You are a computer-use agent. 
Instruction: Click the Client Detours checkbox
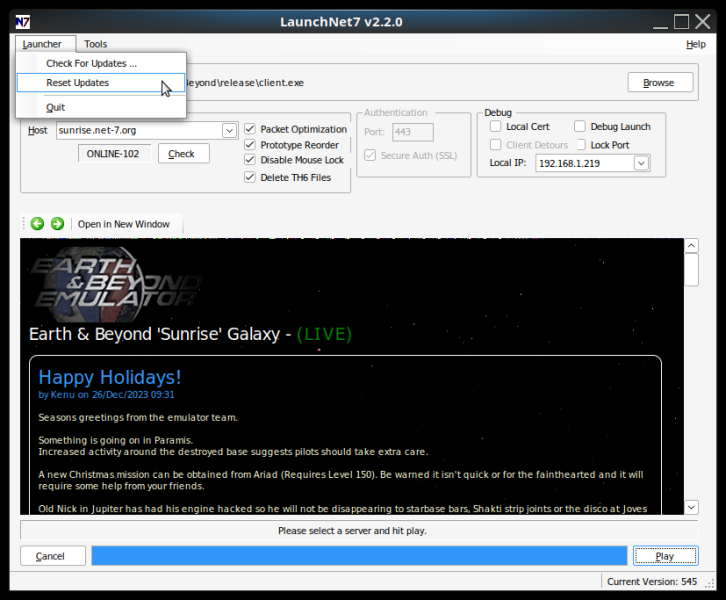point(495,144)
